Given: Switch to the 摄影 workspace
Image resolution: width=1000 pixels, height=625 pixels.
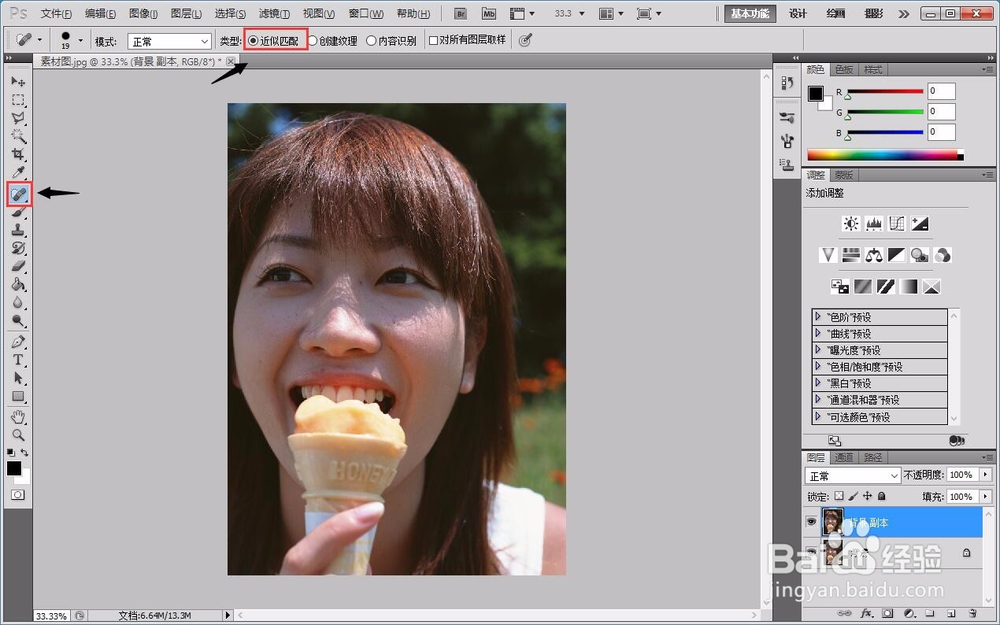Looking at the screenshot, I should tap(873, 13).
